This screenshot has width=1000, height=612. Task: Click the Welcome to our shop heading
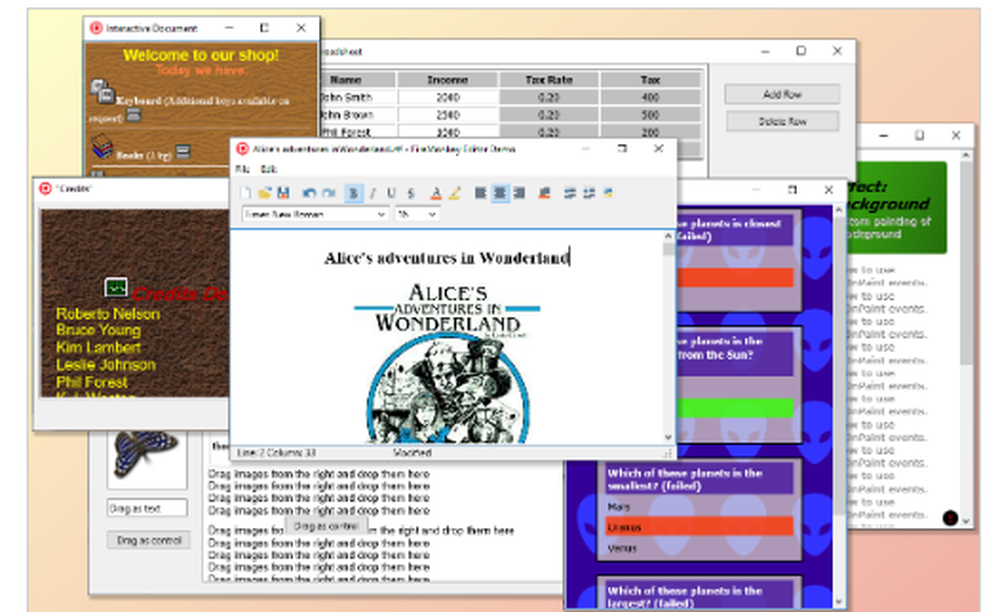pyautogui.click(x=201, y=55)
